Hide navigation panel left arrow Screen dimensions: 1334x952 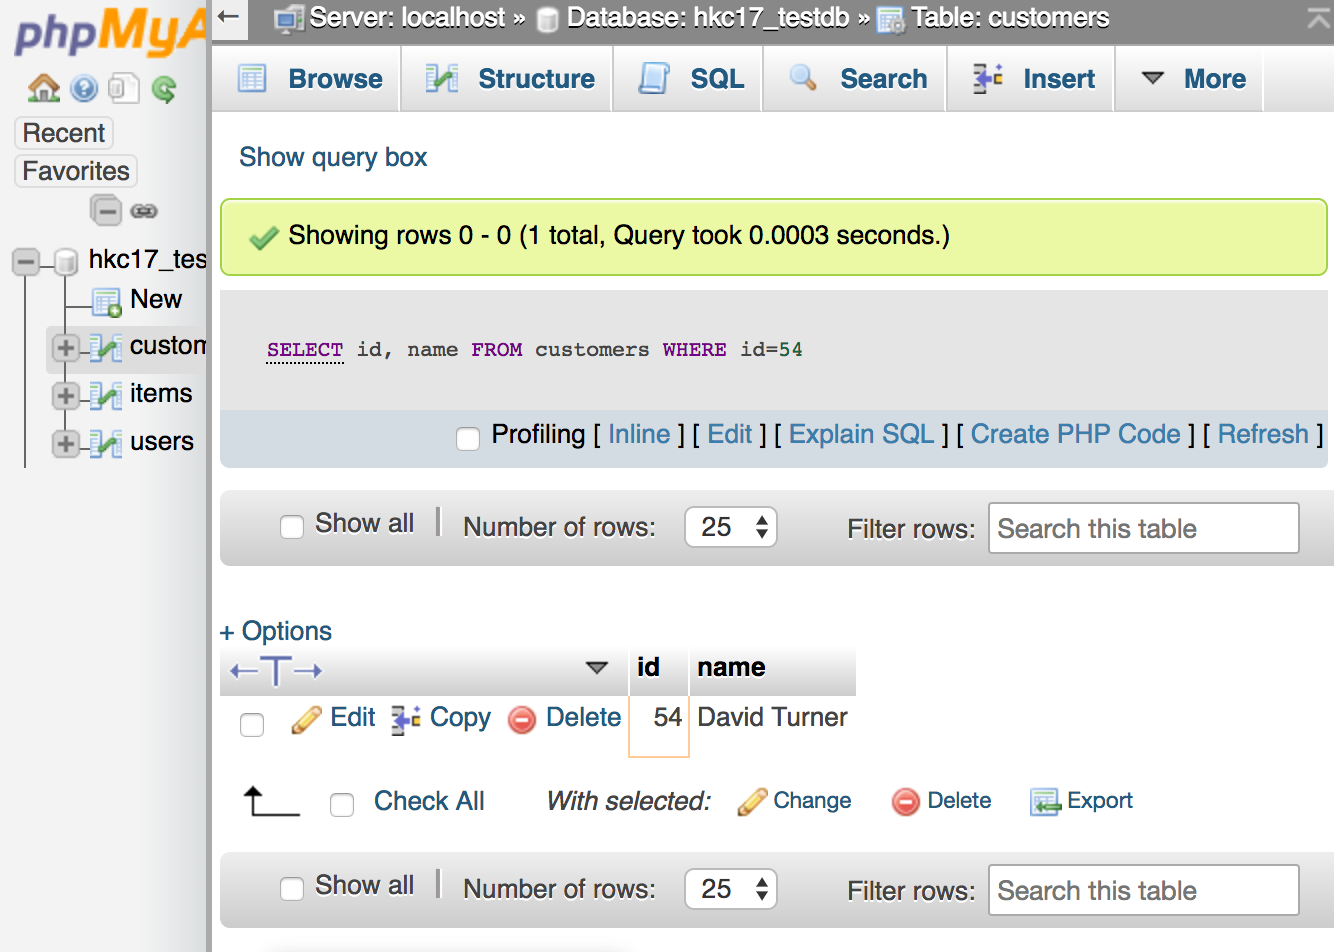click(x=229, y=17)
